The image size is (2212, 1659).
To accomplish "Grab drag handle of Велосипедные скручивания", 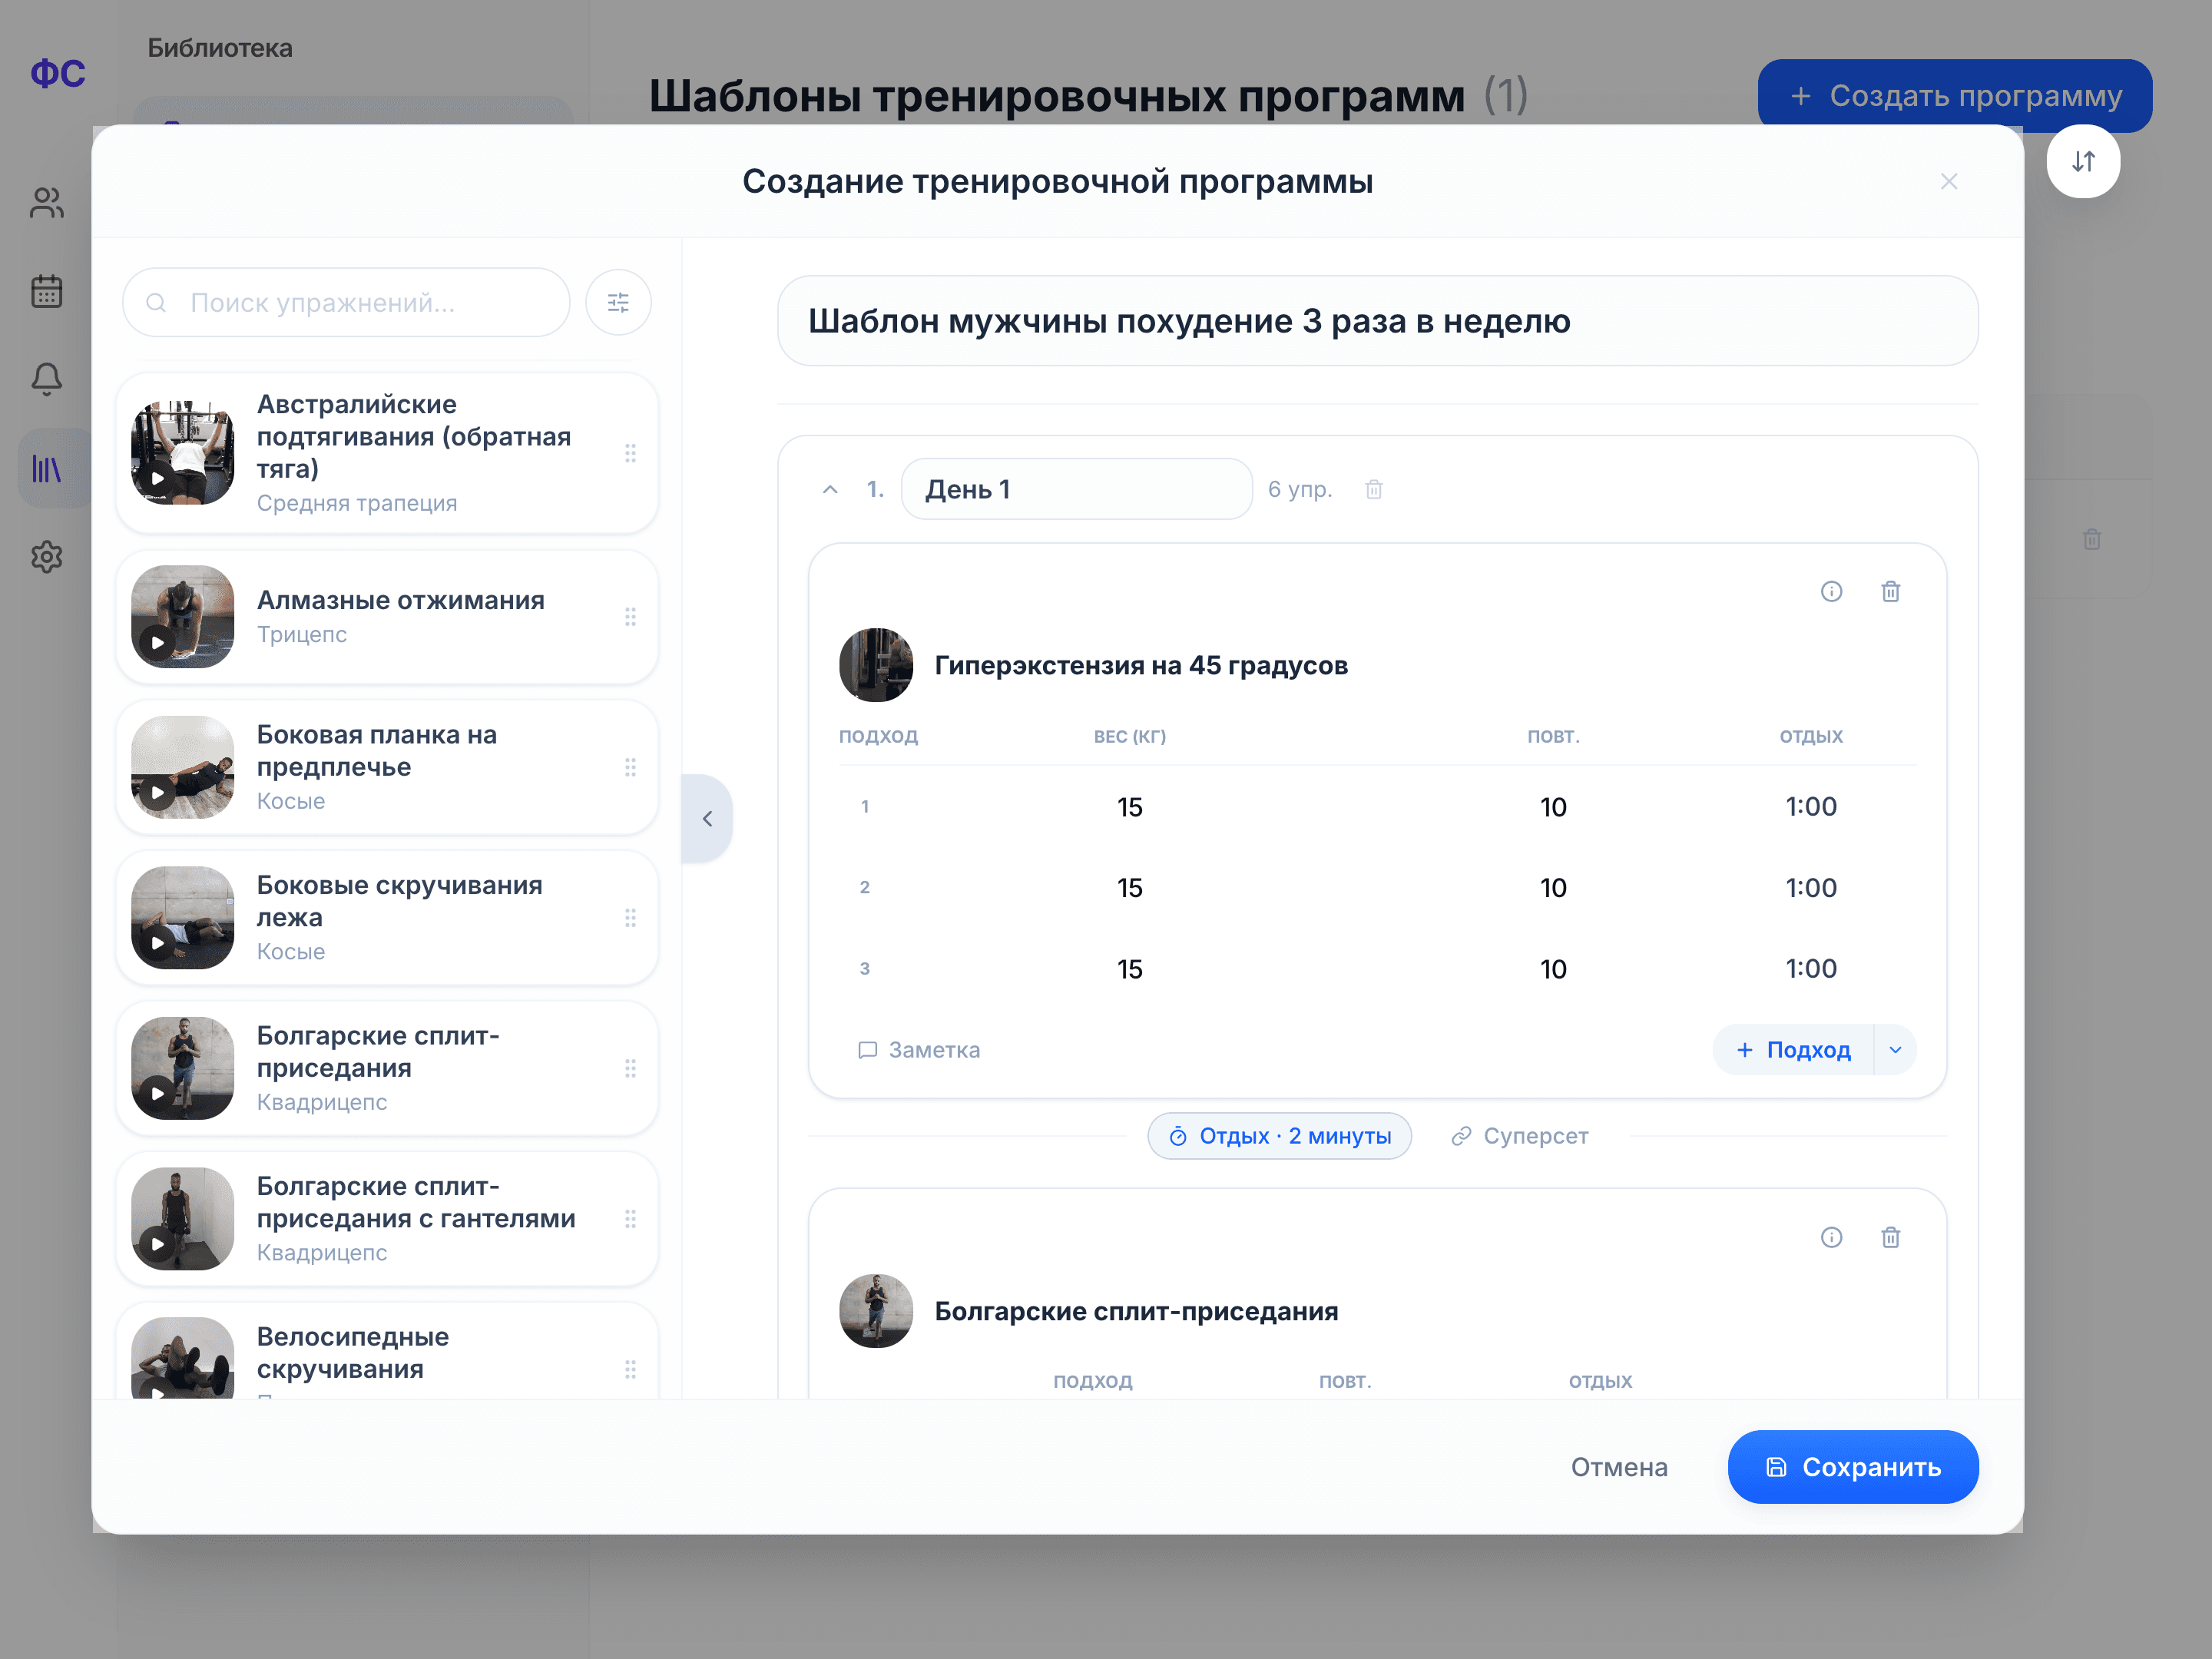I will tap(630, 1369).
